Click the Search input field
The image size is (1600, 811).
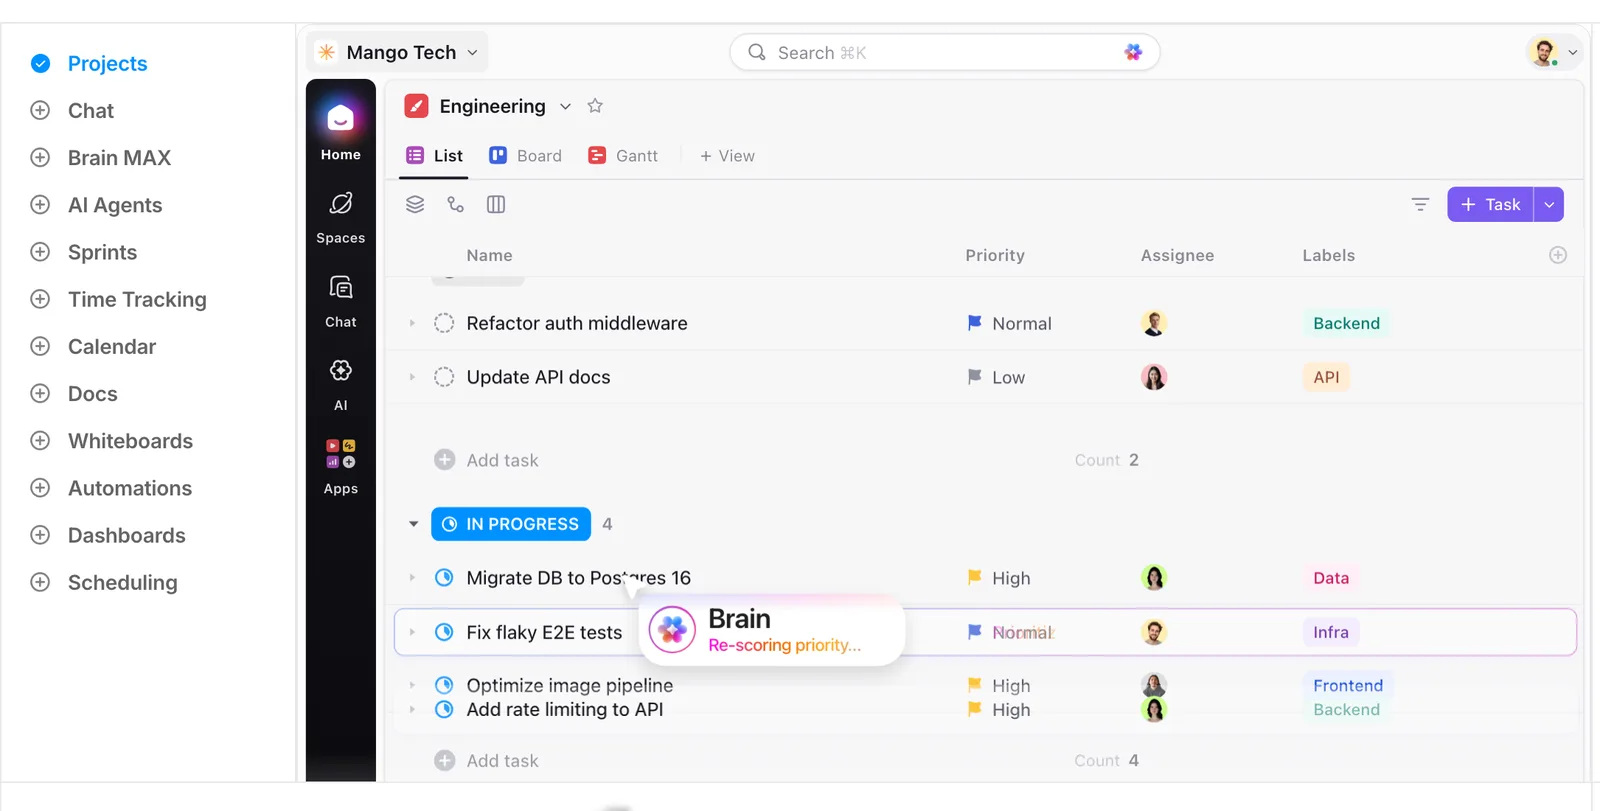[945, 52]
